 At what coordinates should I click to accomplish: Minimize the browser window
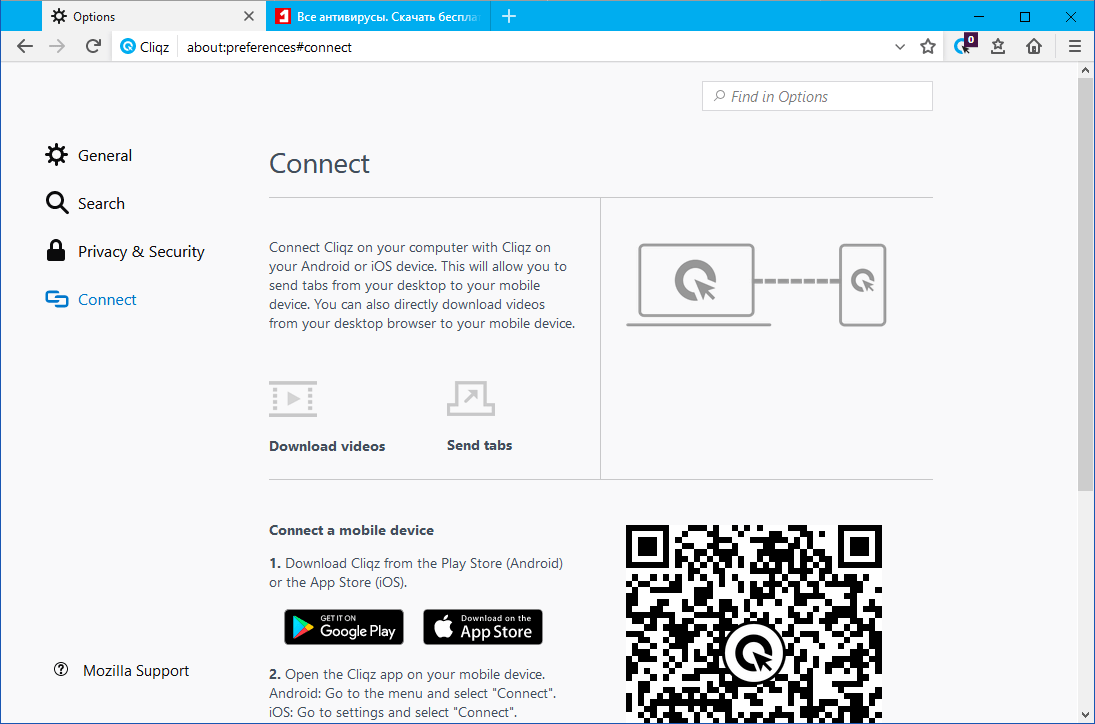coord(979,16)
